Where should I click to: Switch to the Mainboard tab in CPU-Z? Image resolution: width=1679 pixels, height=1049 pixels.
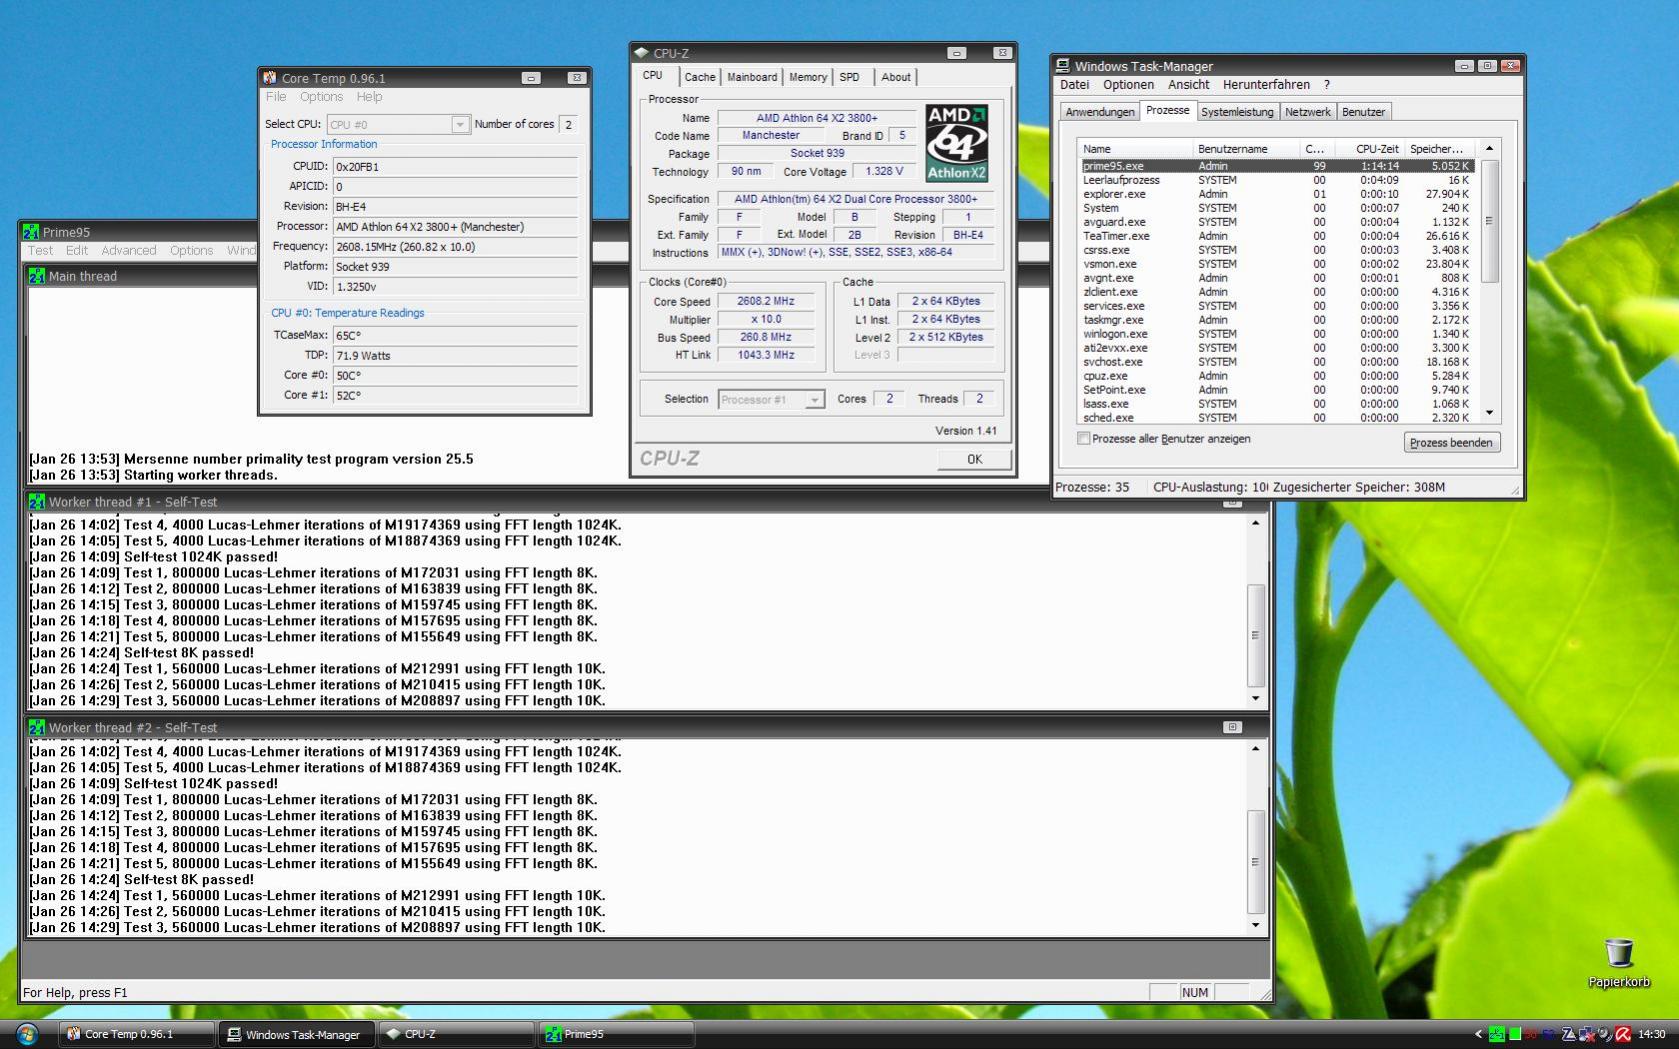click(752, 77)
